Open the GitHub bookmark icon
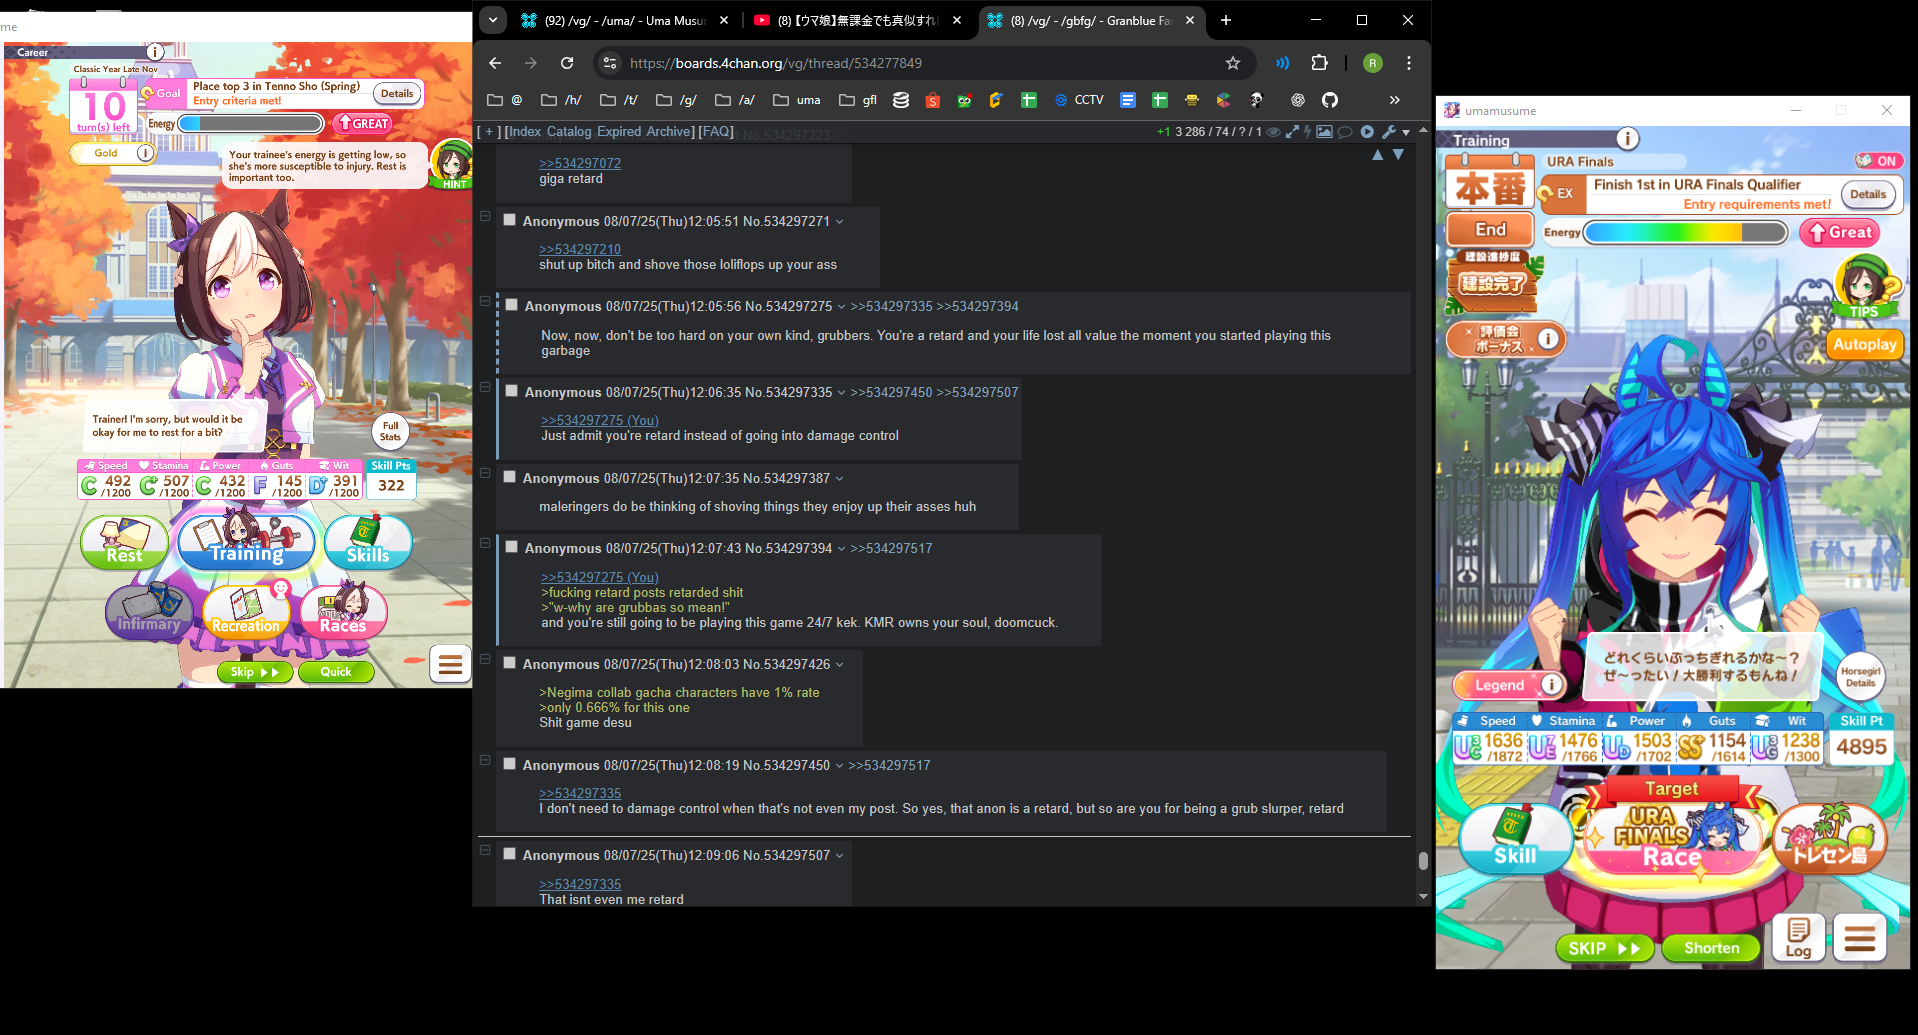1918x1035 pixels. [1329, 100]
